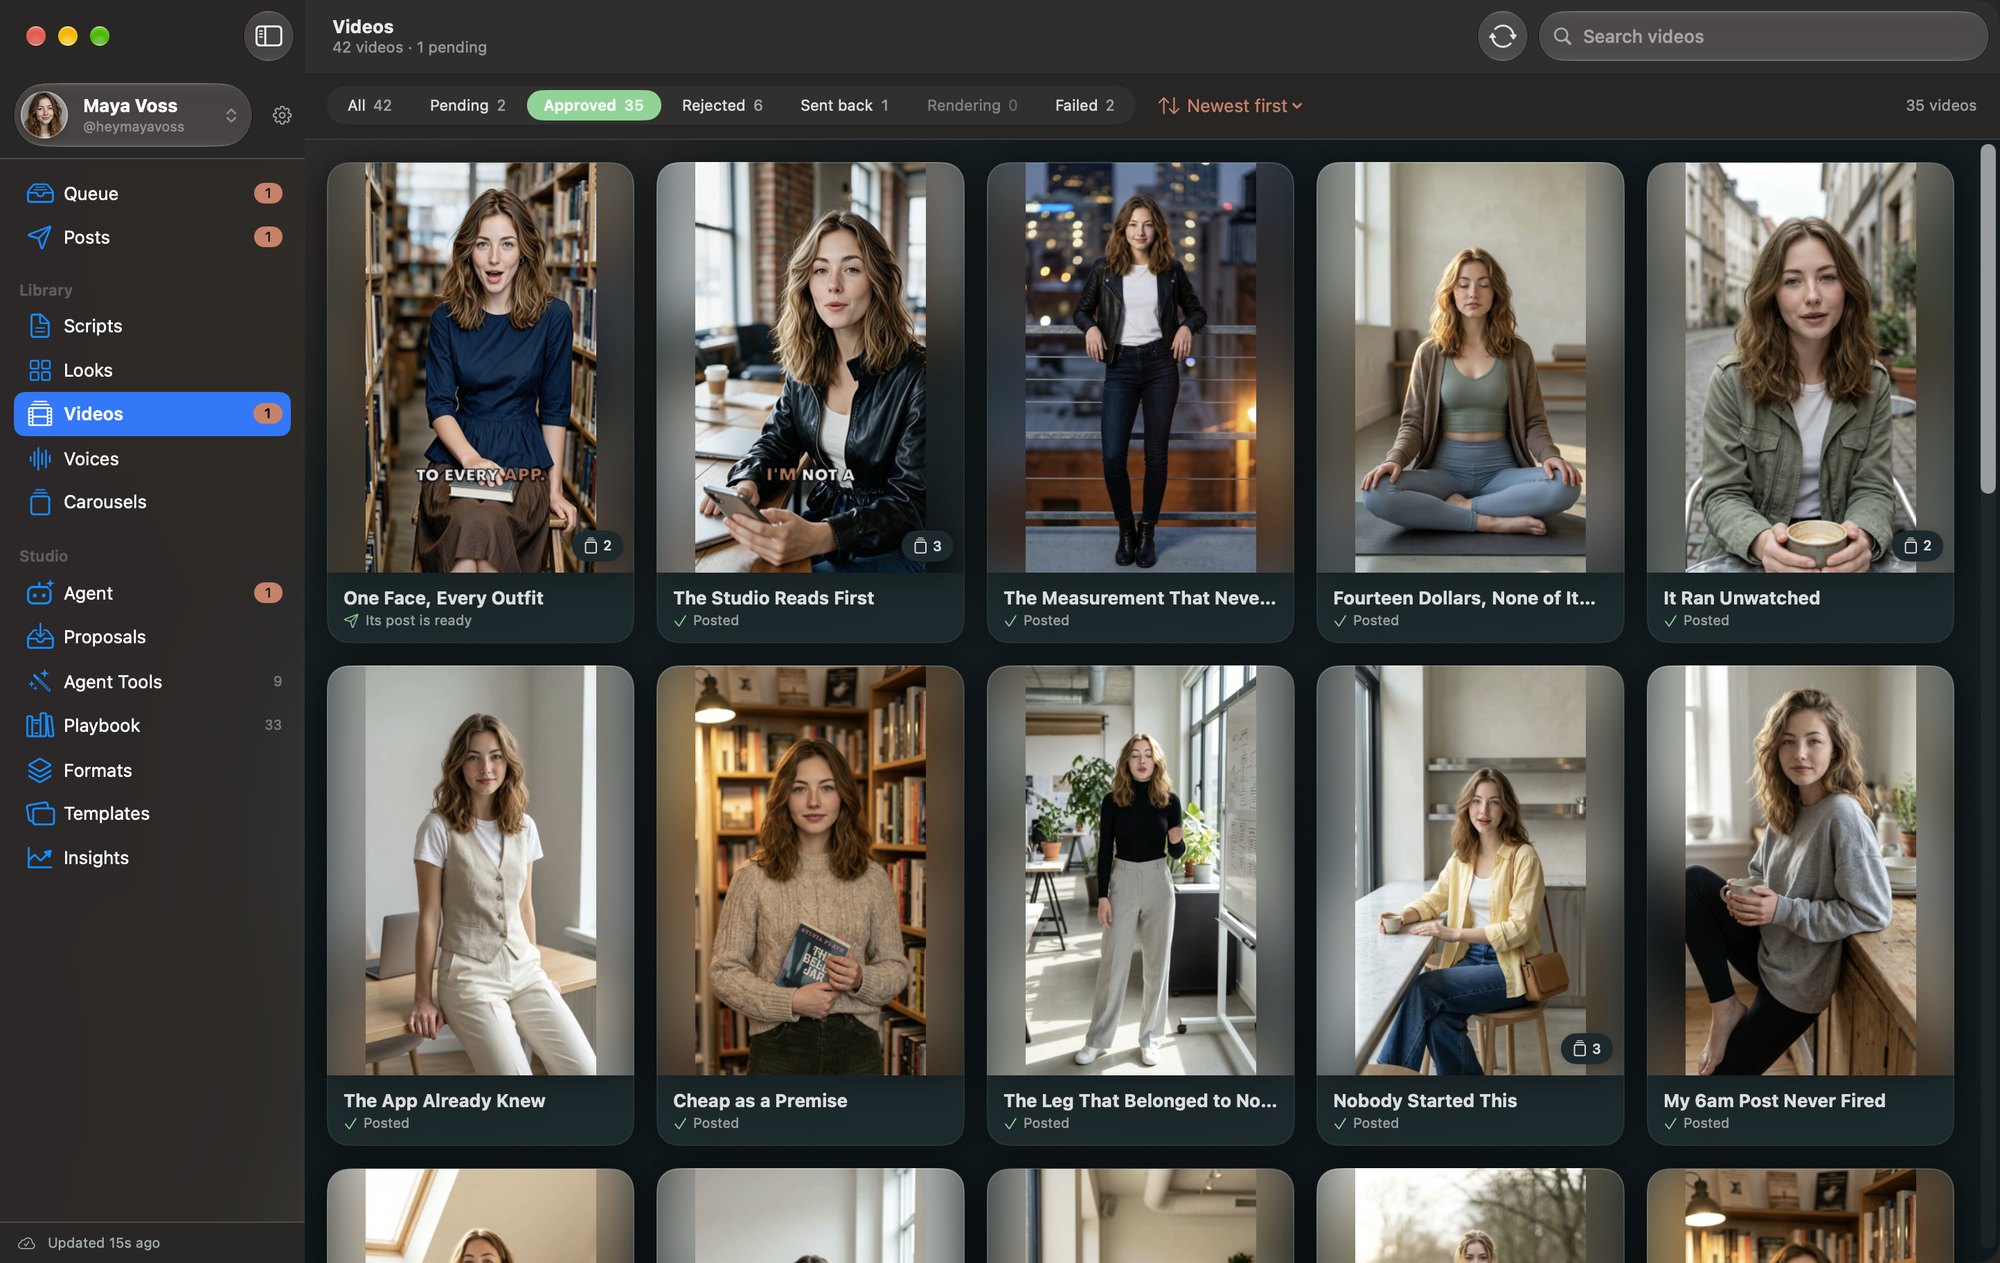2000x1263 pixels.
Task: Click the Agent robot icon
Action: tap(40, 593)
